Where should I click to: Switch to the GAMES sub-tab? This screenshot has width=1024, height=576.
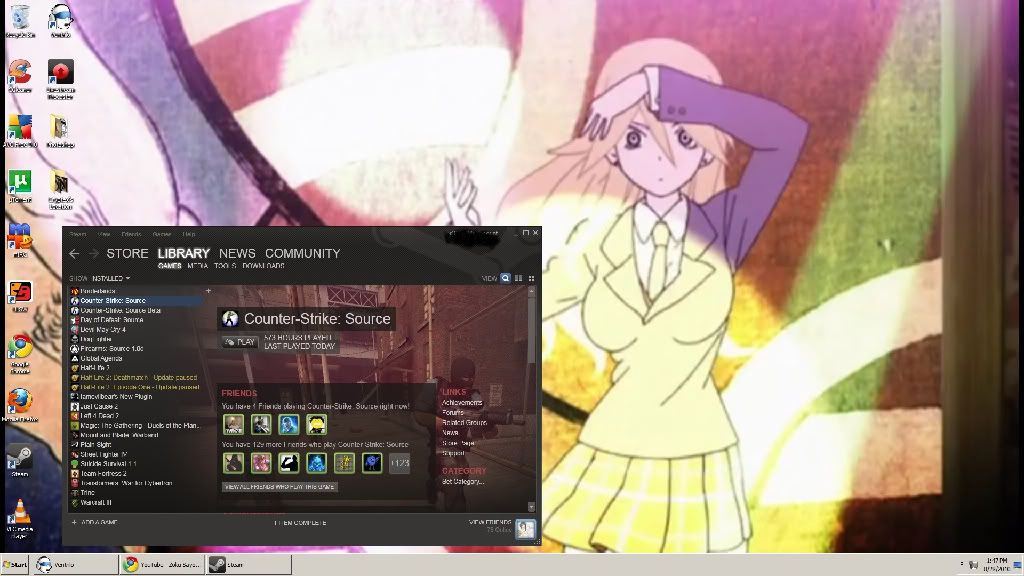coord(169,266)
